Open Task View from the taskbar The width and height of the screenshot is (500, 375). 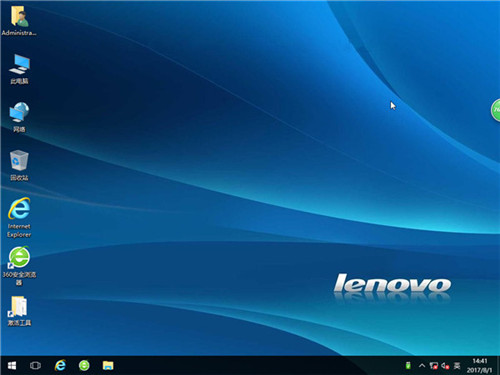(x=35, y=366)
